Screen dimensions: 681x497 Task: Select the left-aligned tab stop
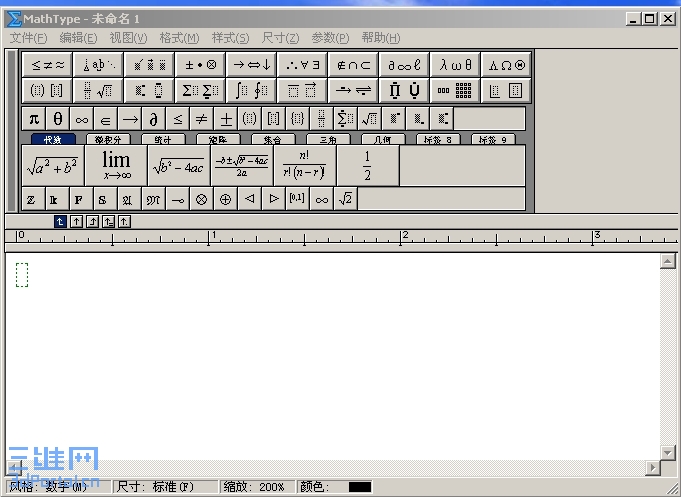pos(60,222)
